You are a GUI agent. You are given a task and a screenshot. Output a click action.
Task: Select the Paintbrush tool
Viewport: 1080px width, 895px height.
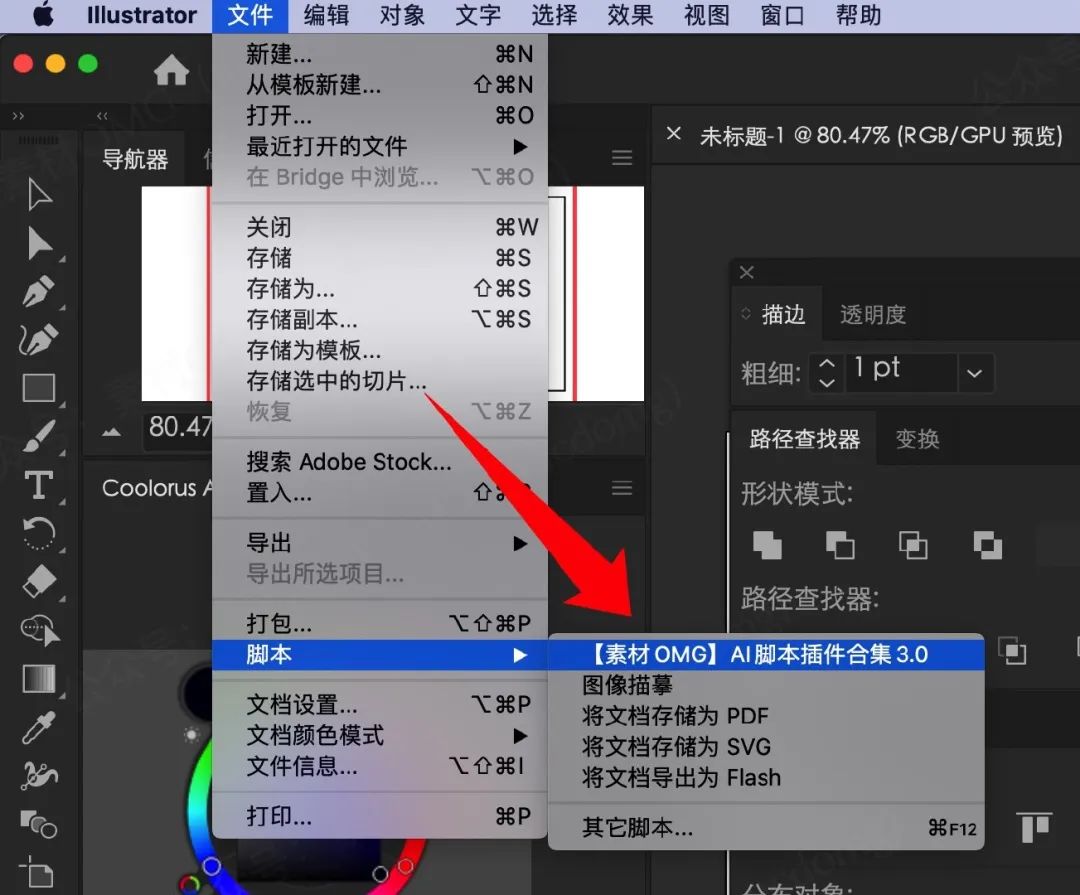click(40, 436)
